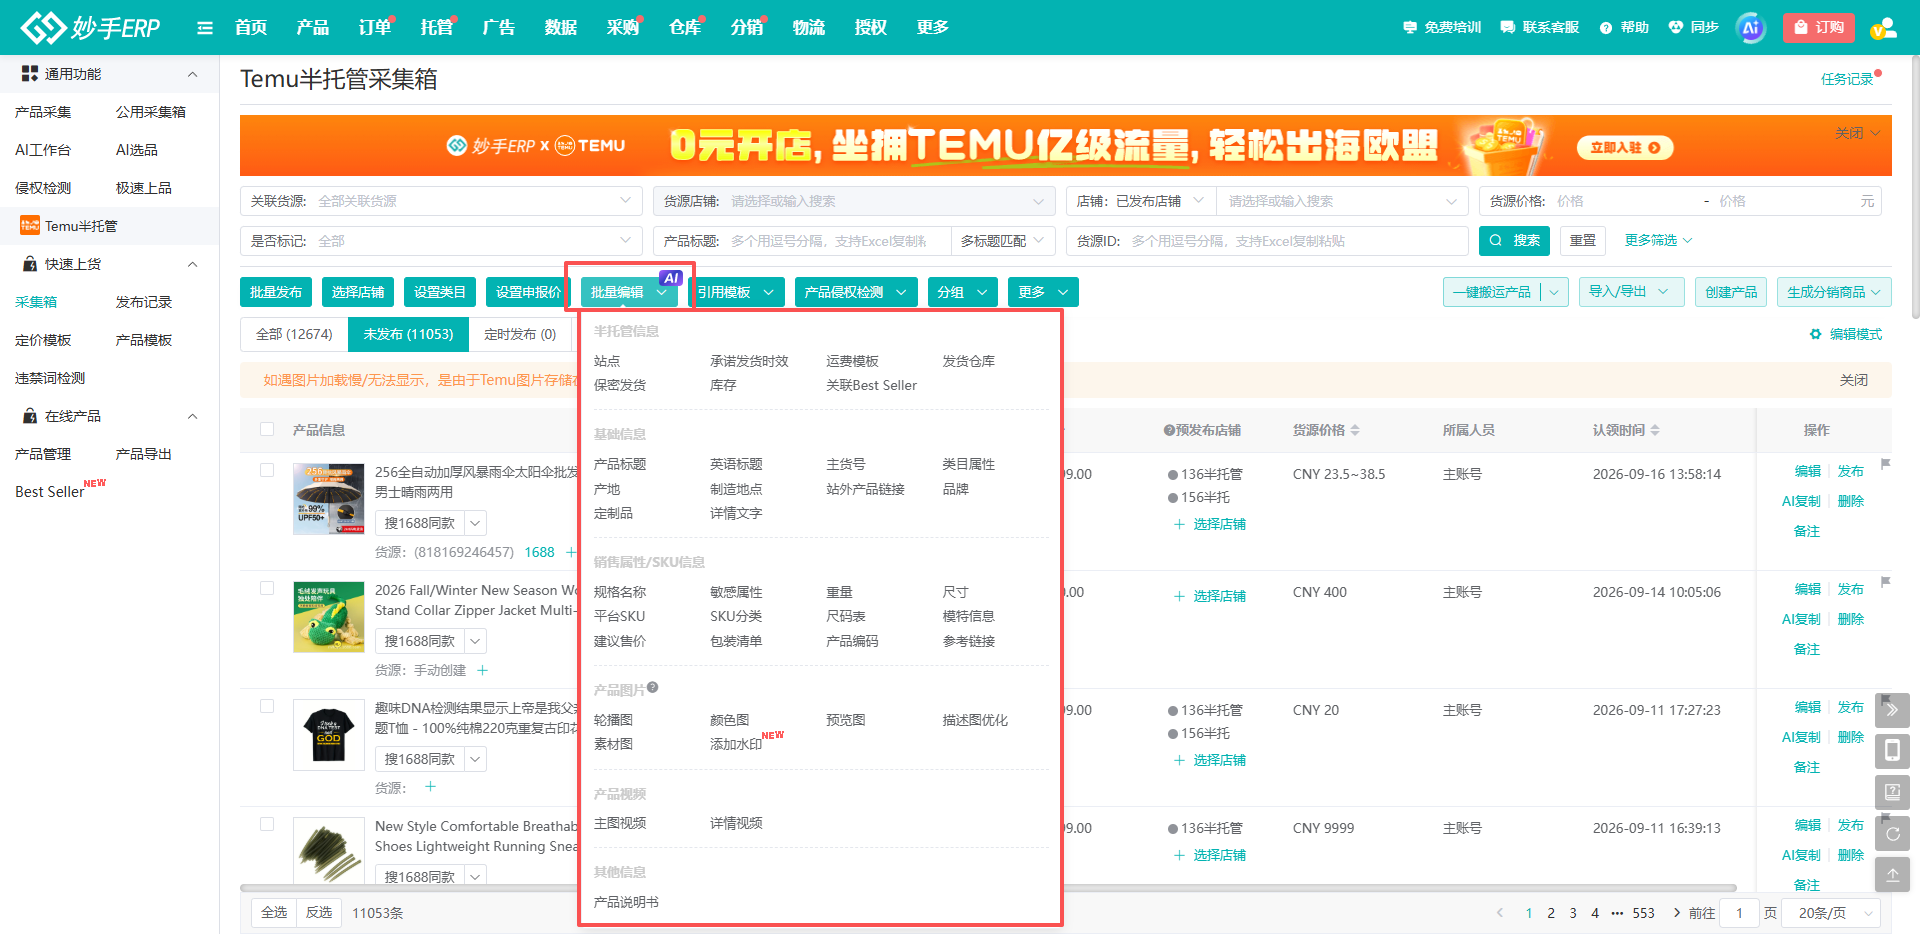The width and height of the screenshot is (1920, 934).
Task: Click the flag icon on jacket product row
Action: click(1885, 582)
